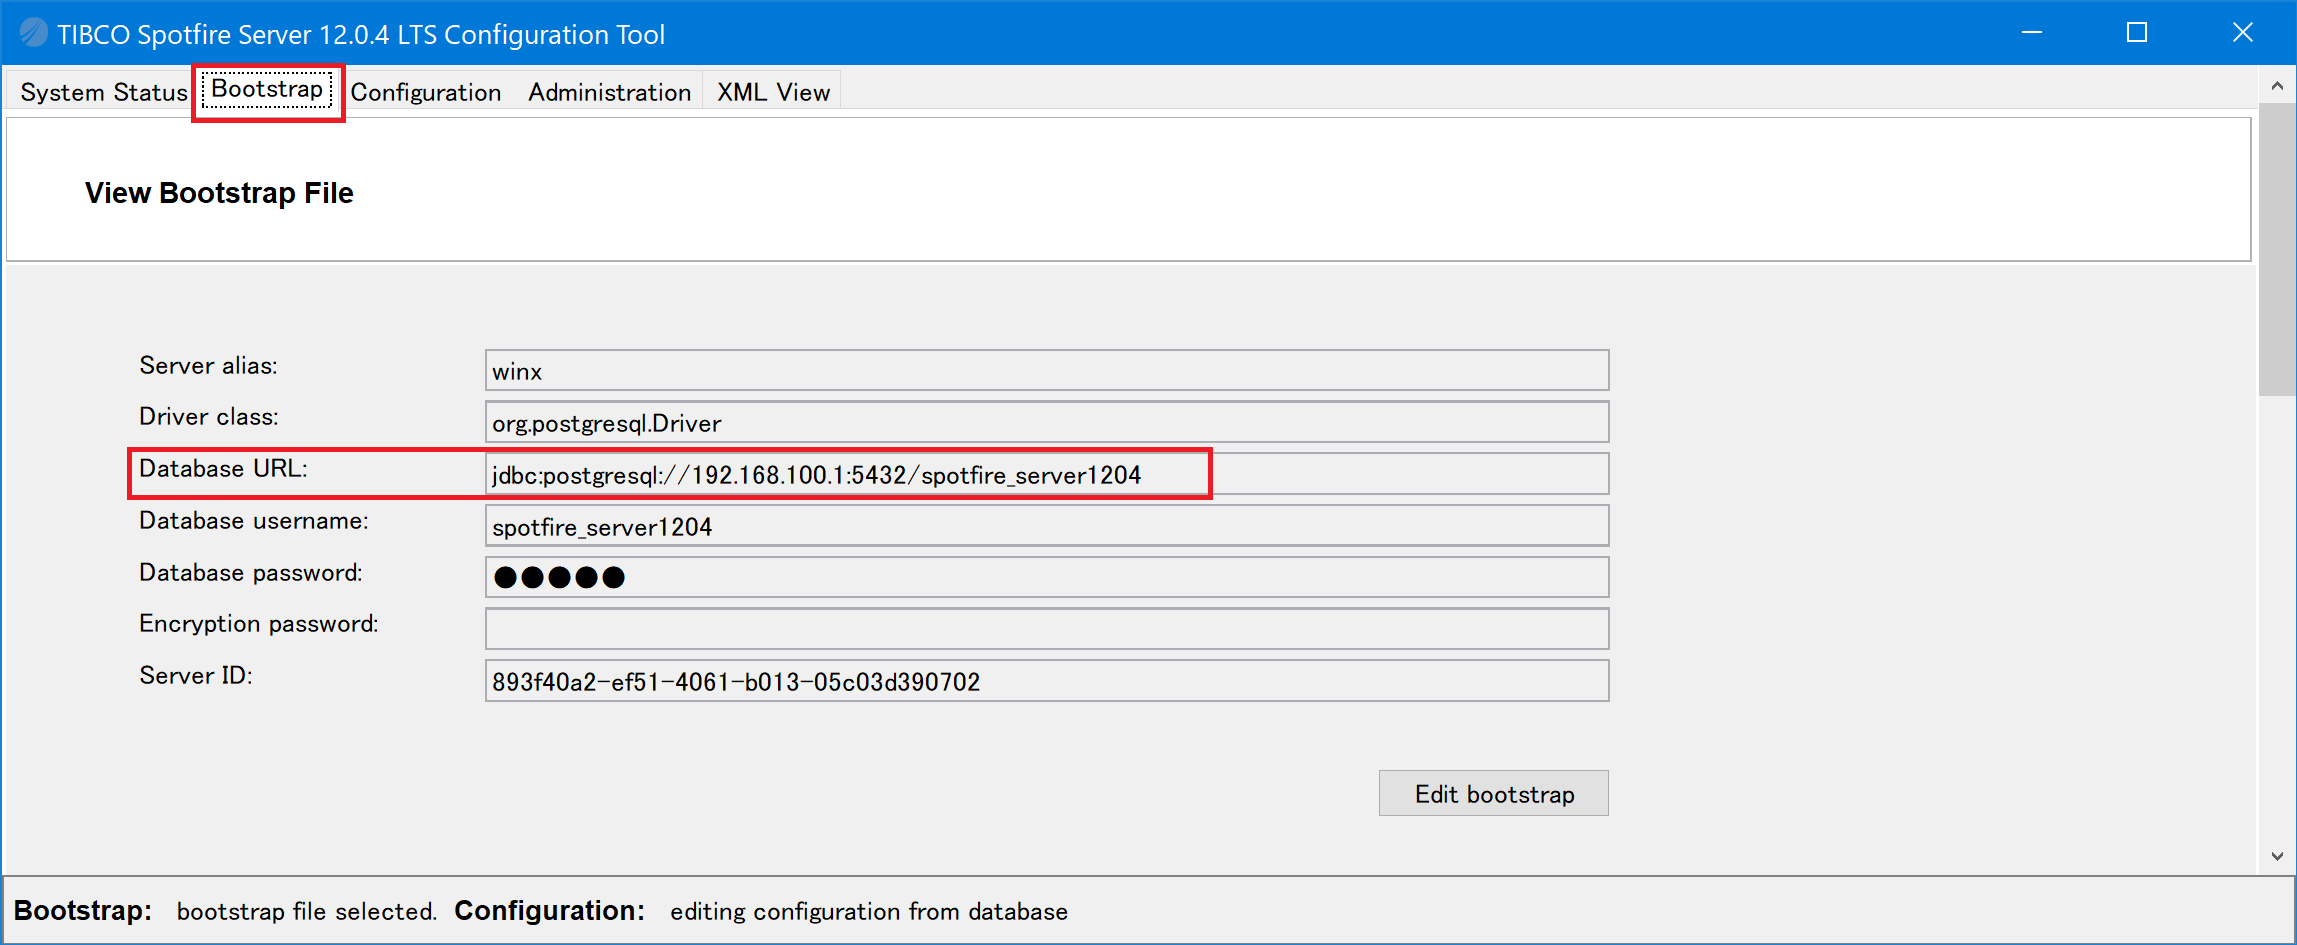Click the Database URL input field

tap(1047, 474)
